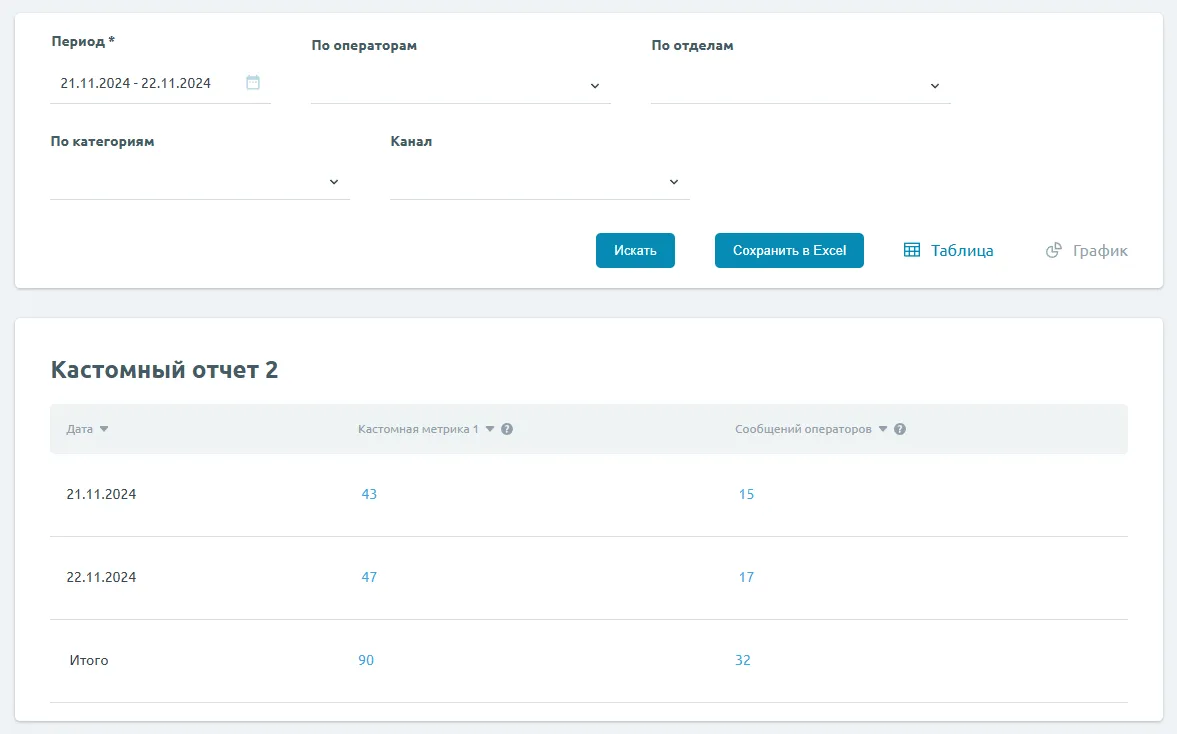Expand the По операторам dropdown
The width and height of the screenshot is (1177, 734).
(594, 86)
